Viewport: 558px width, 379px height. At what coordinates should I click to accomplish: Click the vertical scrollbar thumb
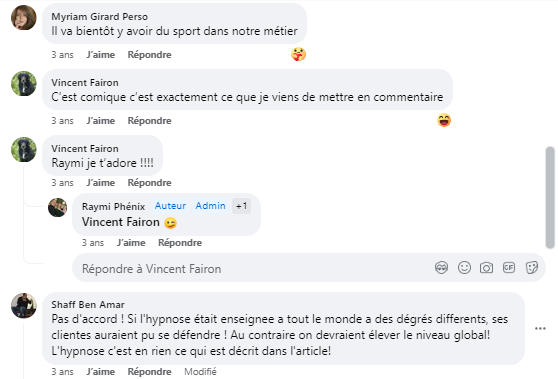(x=550, y=198)
